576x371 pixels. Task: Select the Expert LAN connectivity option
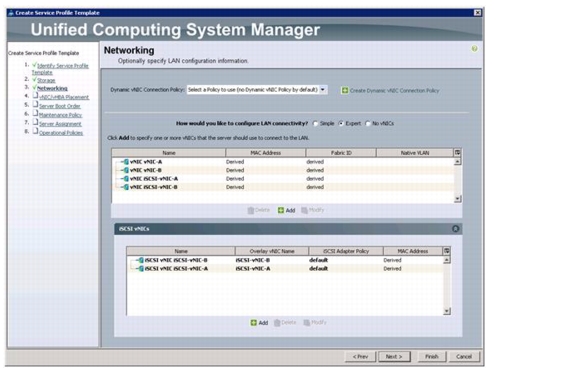pyautogui.click(x=341, y=123)
